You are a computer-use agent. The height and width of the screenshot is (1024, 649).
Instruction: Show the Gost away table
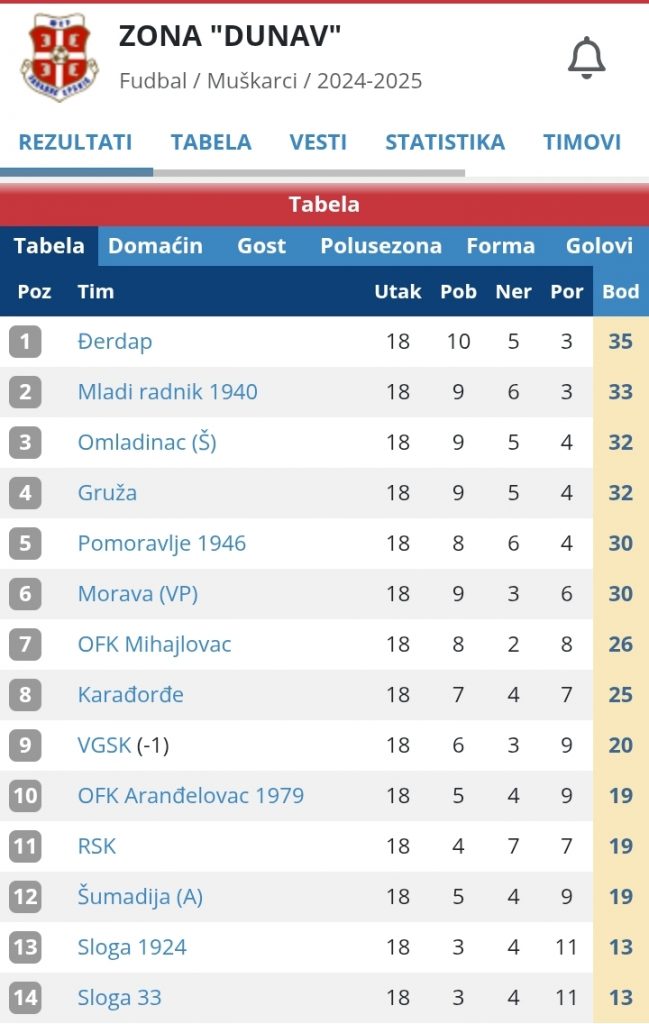pos(261,246)
